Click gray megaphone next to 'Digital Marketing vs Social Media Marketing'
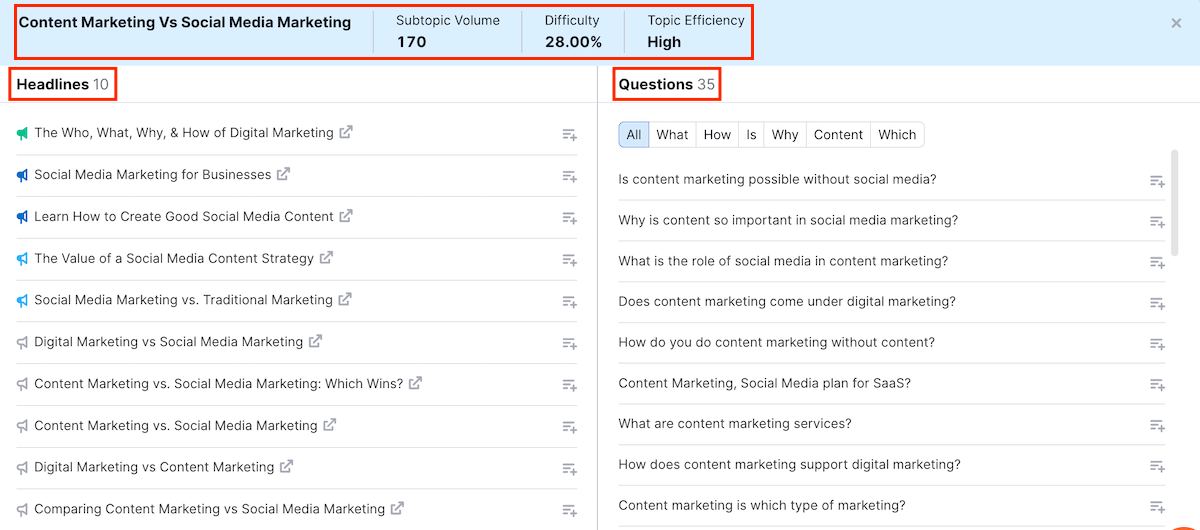 click(22, 342)
